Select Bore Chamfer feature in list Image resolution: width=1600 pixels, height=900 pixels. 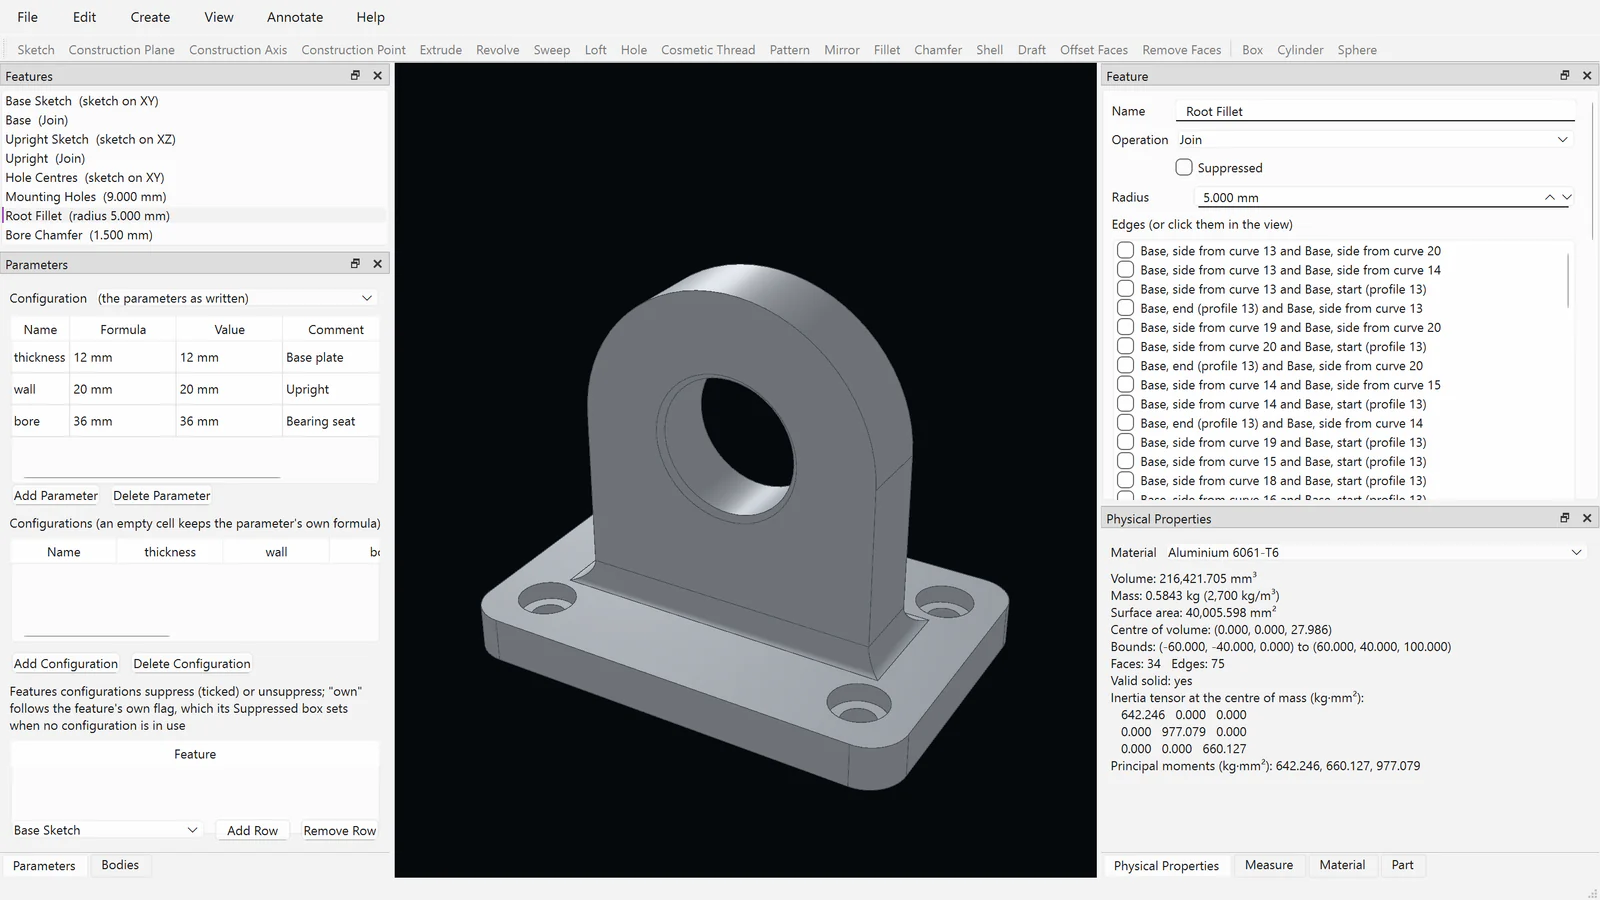pyautogui.click(x=194, y=235)
